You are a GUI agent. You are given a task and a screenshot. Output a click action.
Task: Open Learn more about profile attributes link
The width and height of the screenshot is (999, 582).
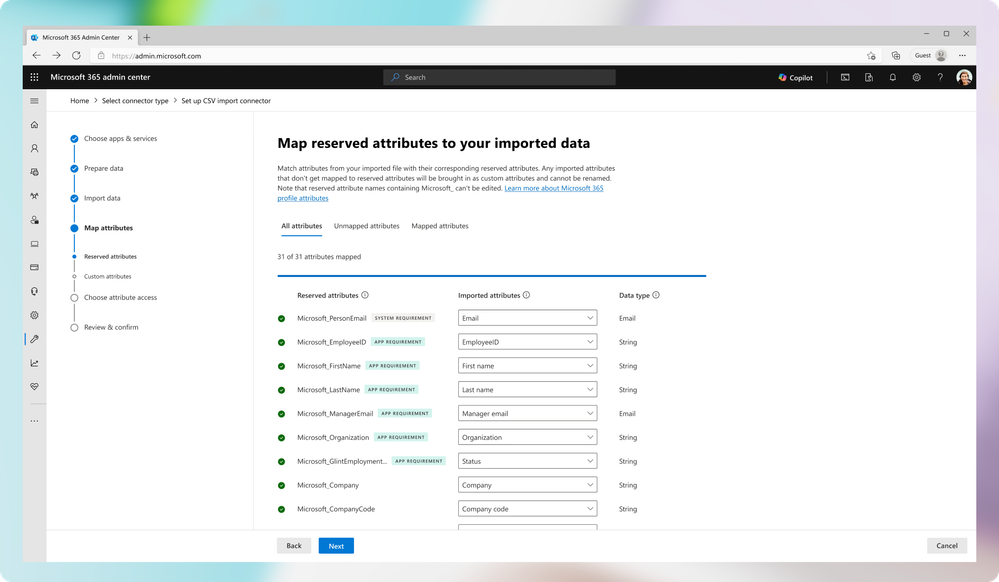coord(553,188)
